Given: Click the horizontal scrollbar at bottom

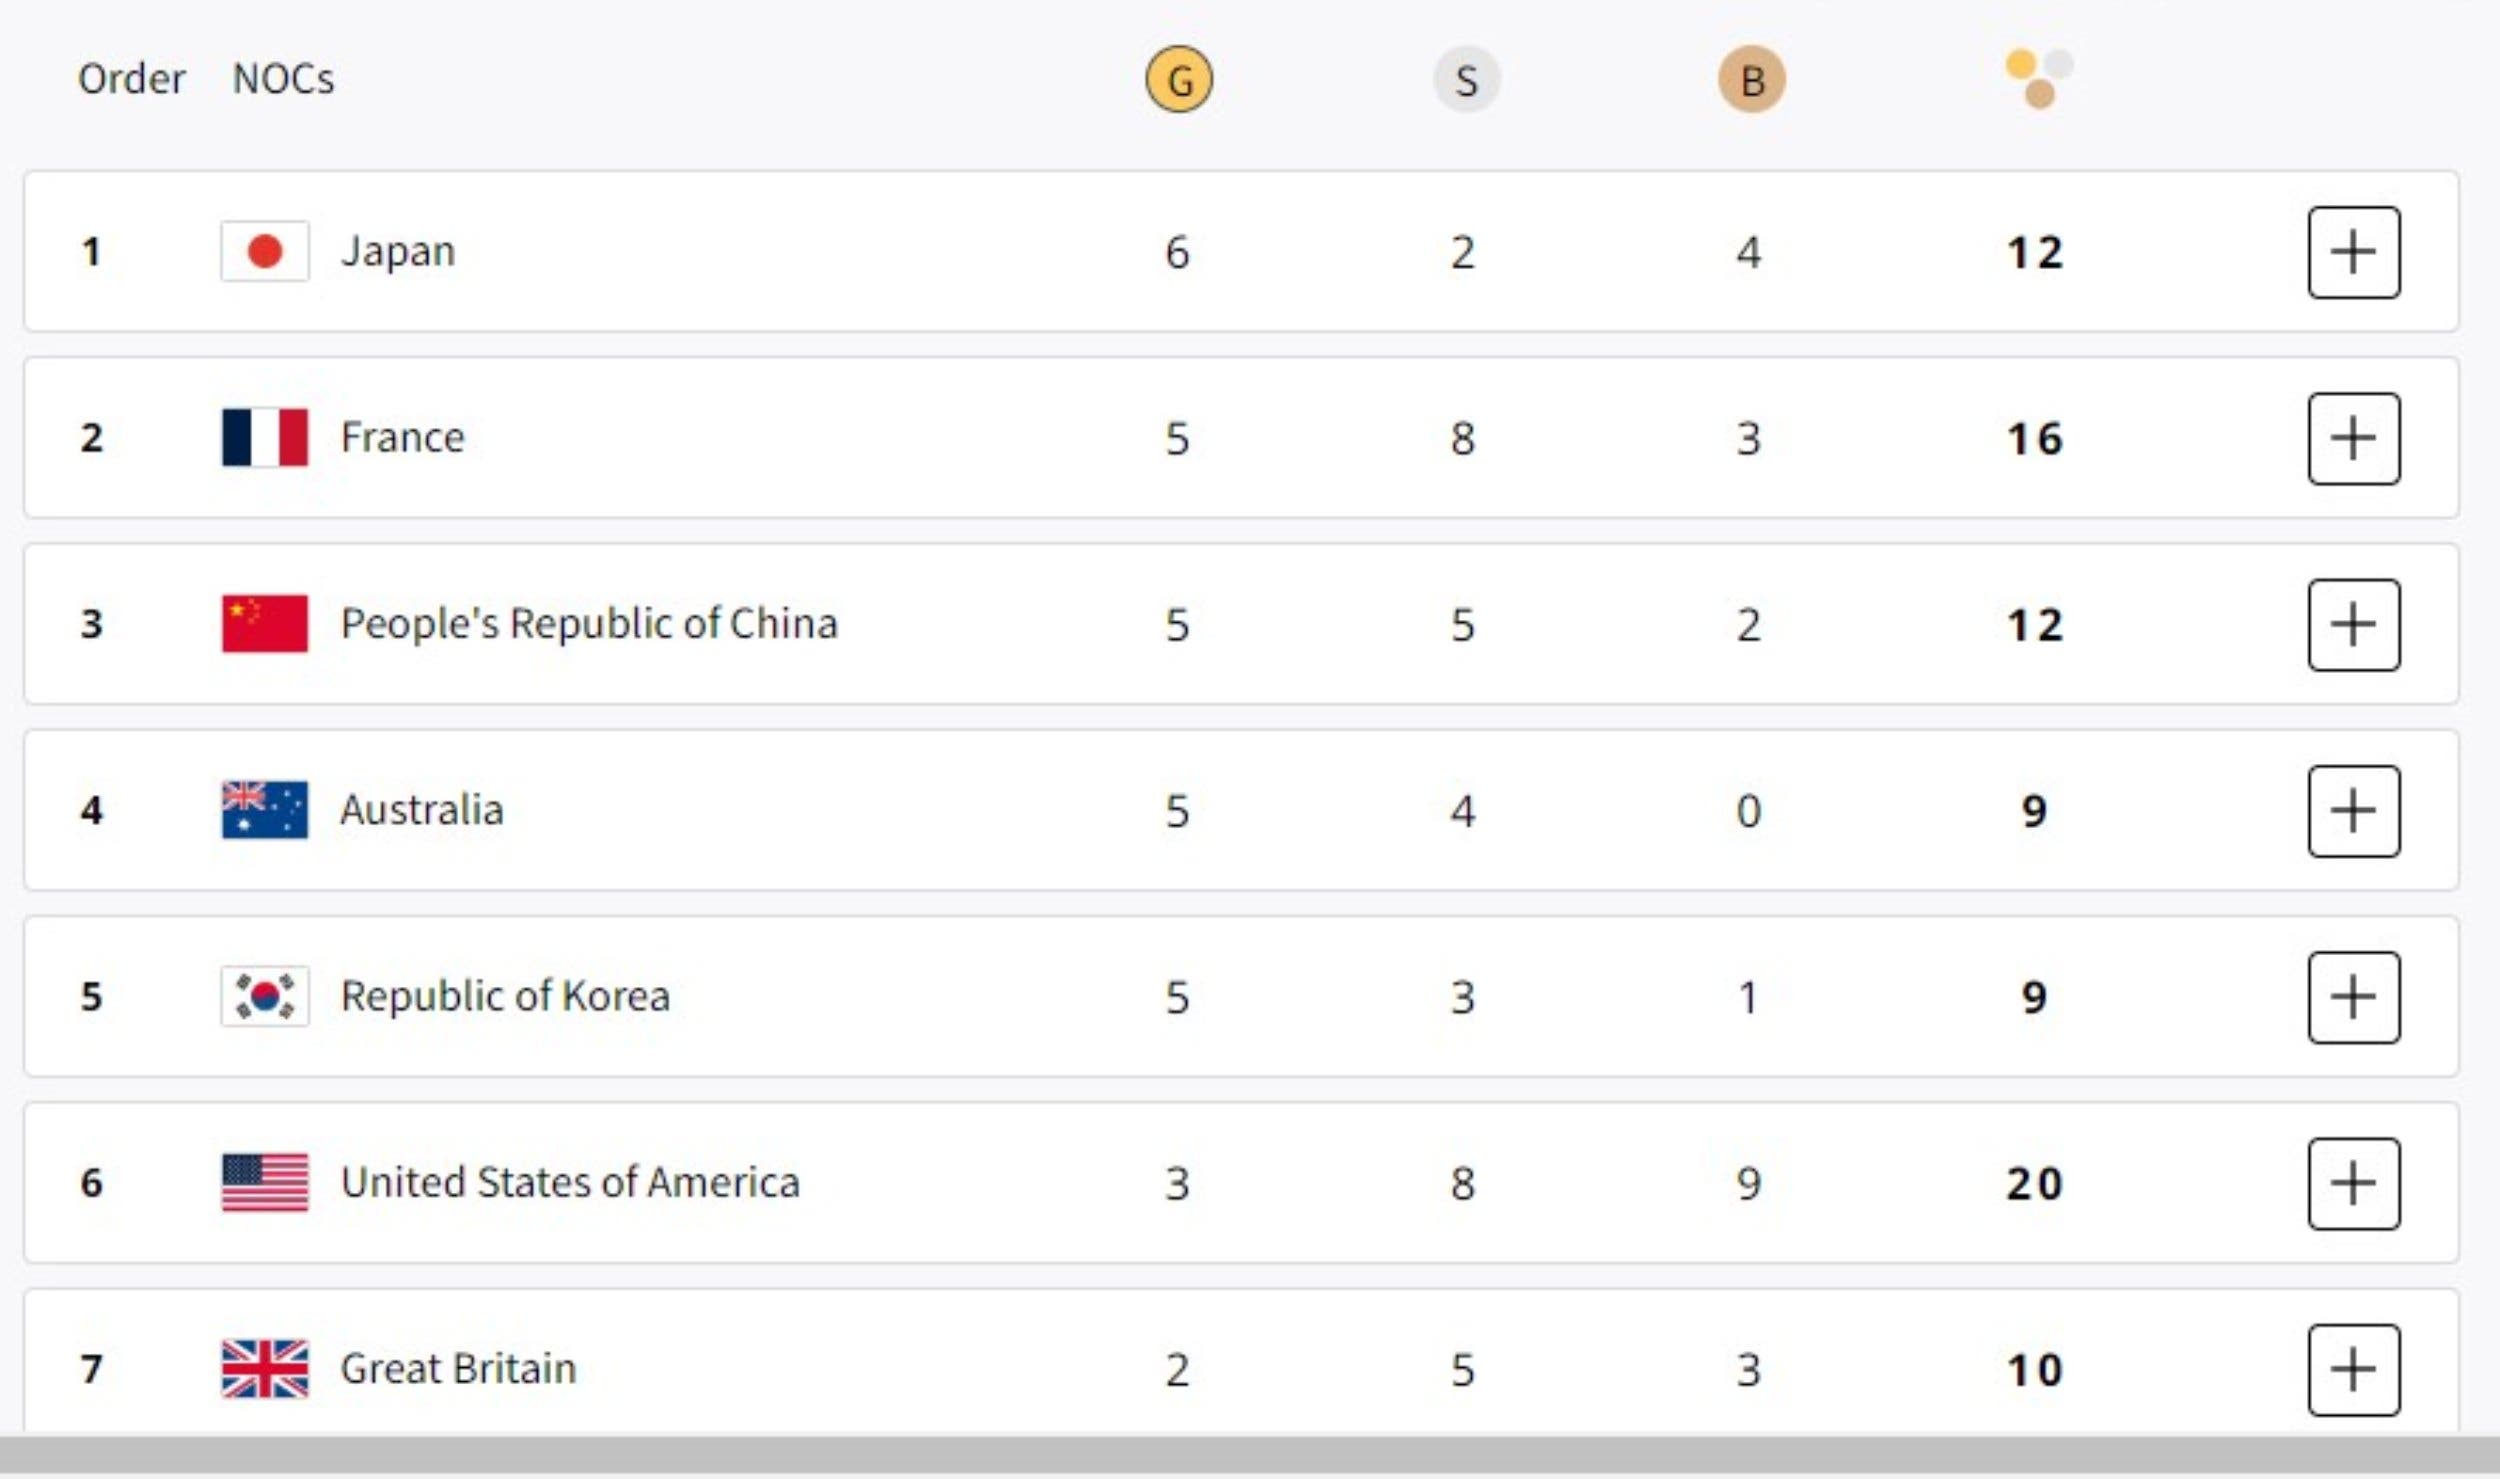Looking at the screenshot, I should coord(1250,1454).
